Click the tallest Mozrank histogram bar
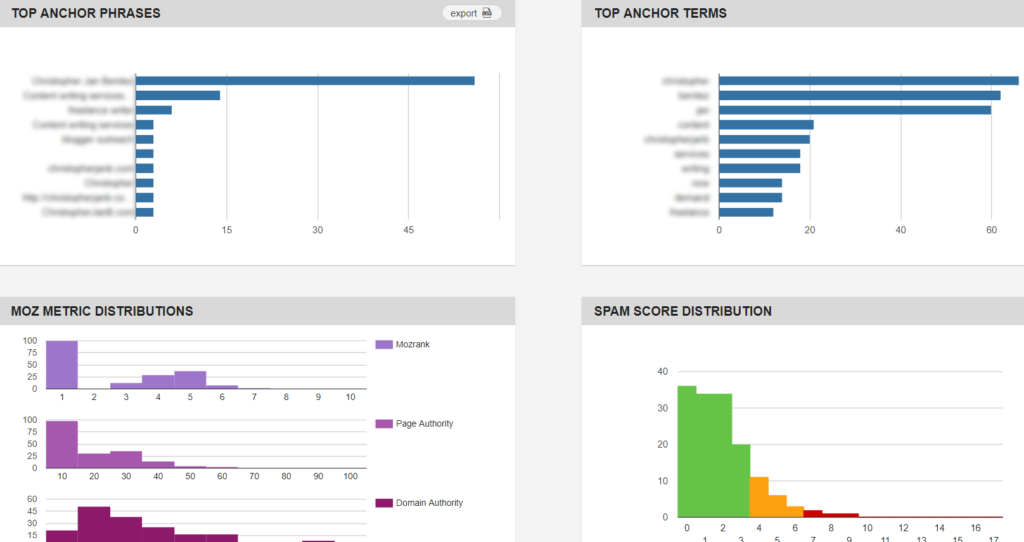This screenshot has width=1024, height=542. (61, 364)
